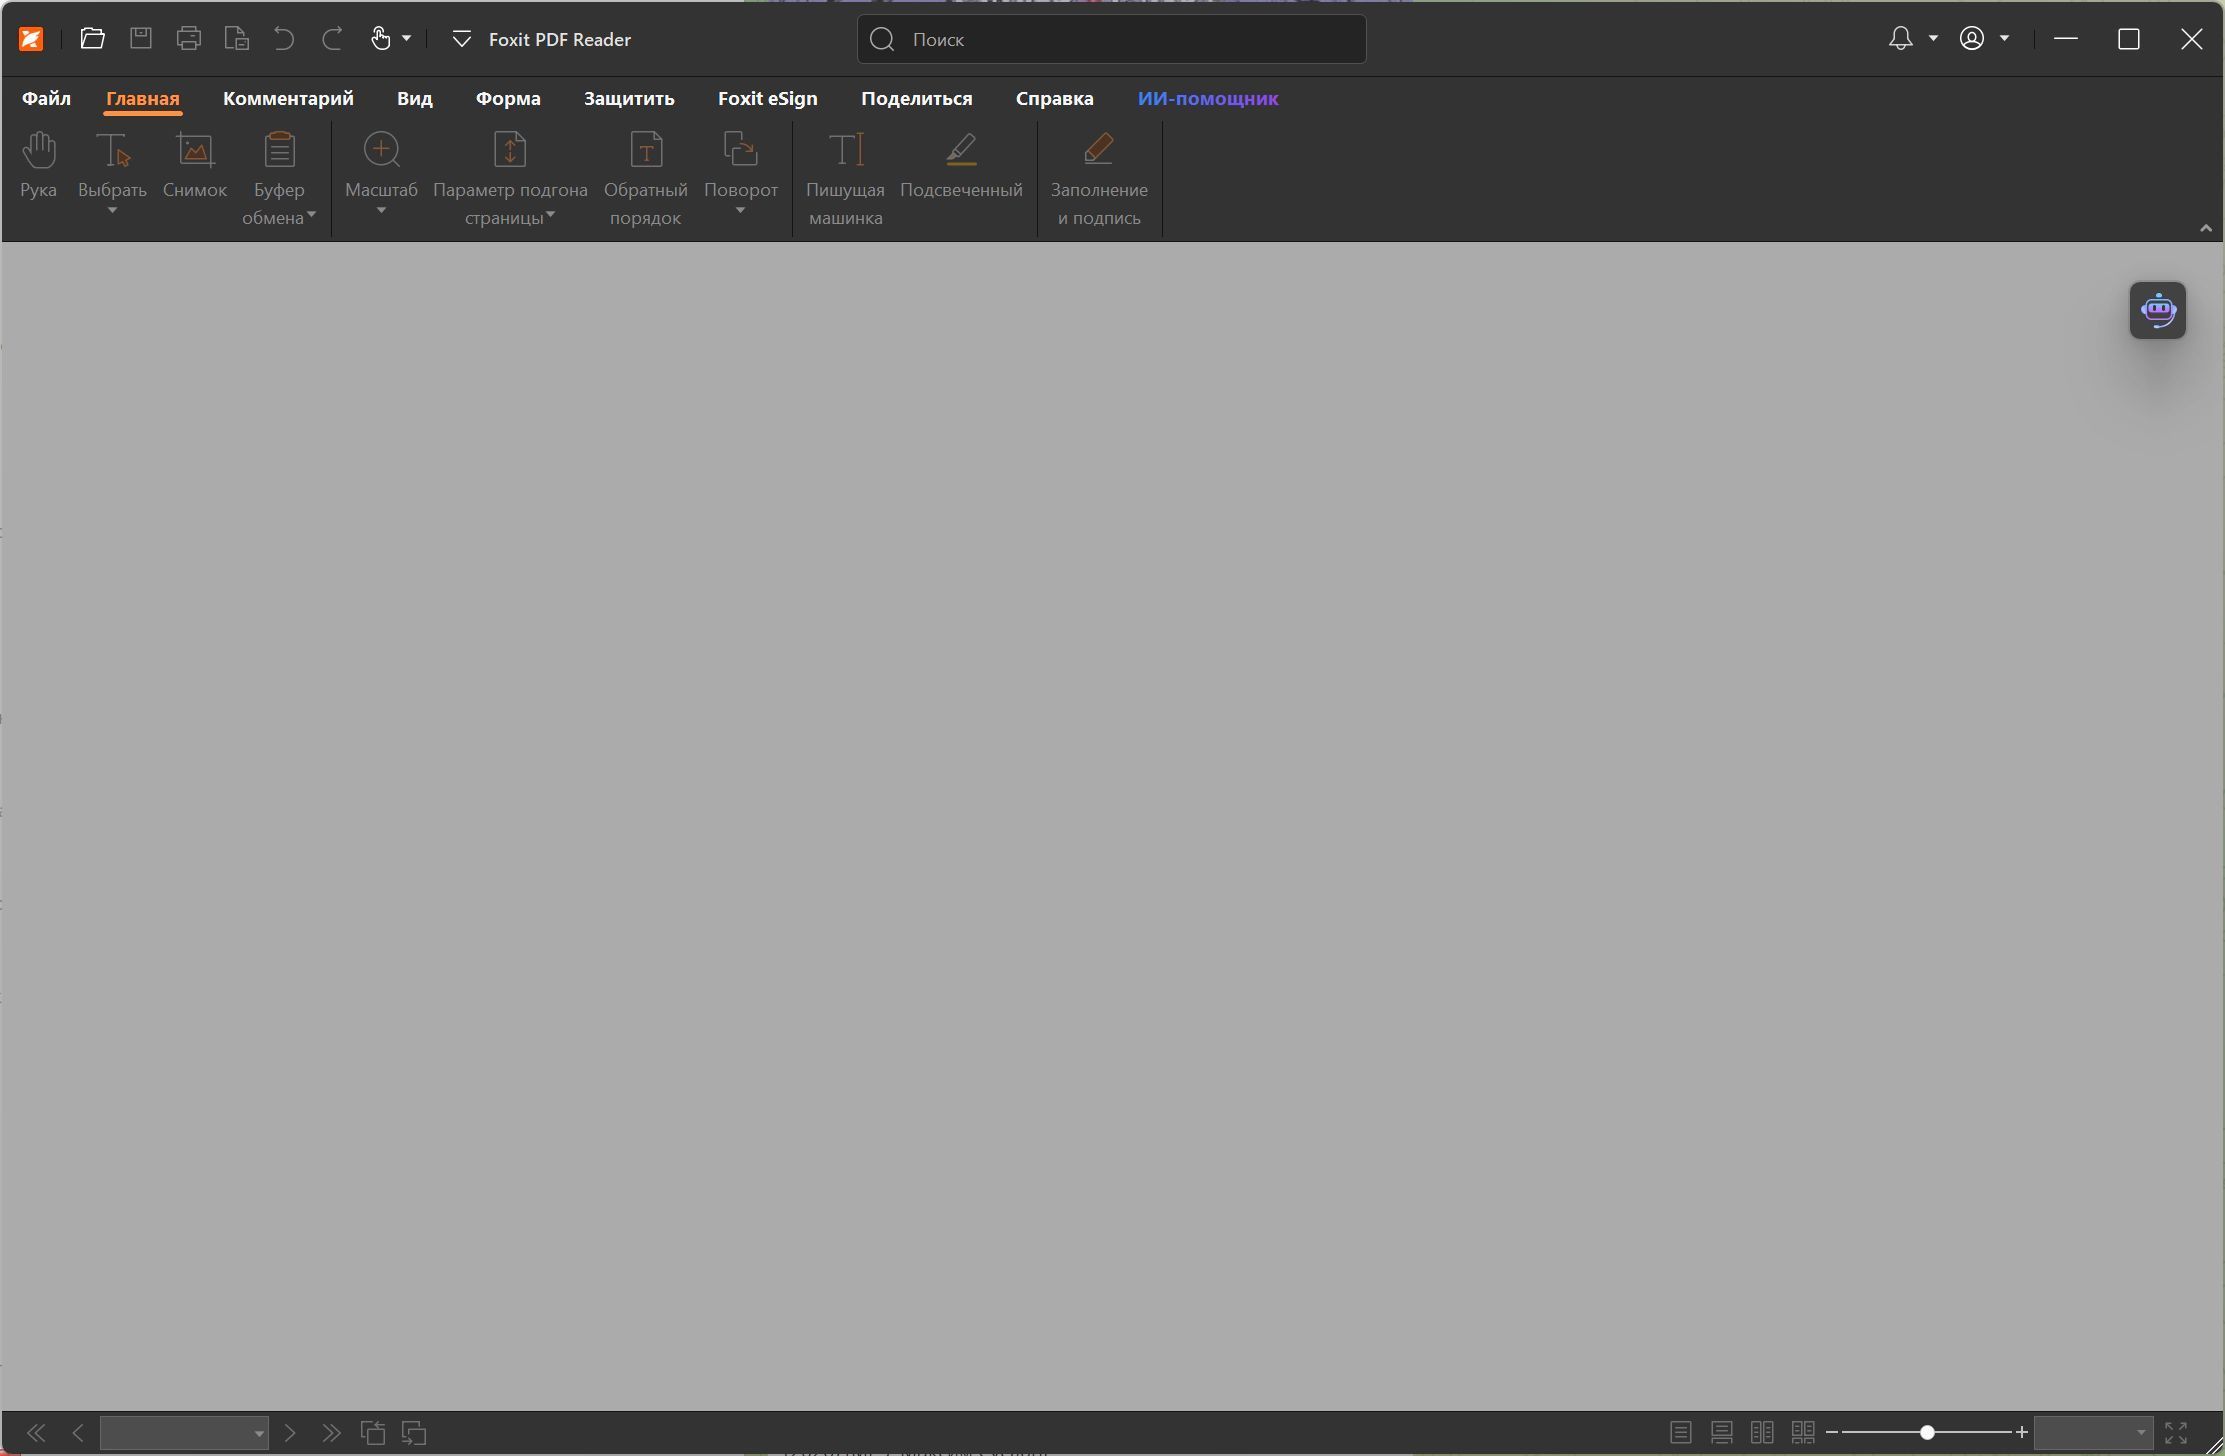Expand touch mode dropdown arrow
Viewport: 2225px width, 1456px height.
coord(406,39)
